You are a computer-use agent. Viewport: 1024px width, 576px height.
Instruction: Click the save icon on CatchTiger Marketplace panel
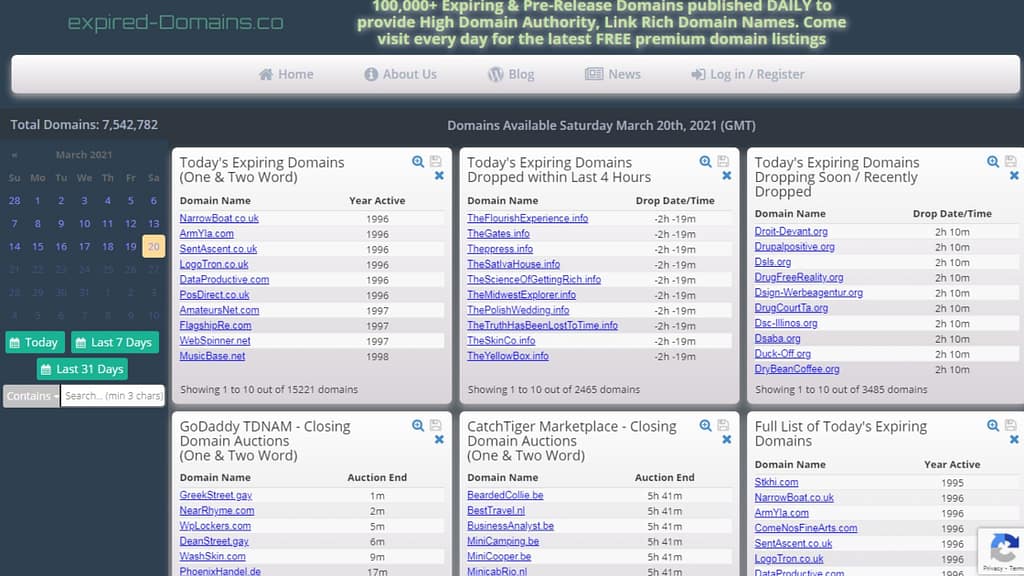[721, 425]
